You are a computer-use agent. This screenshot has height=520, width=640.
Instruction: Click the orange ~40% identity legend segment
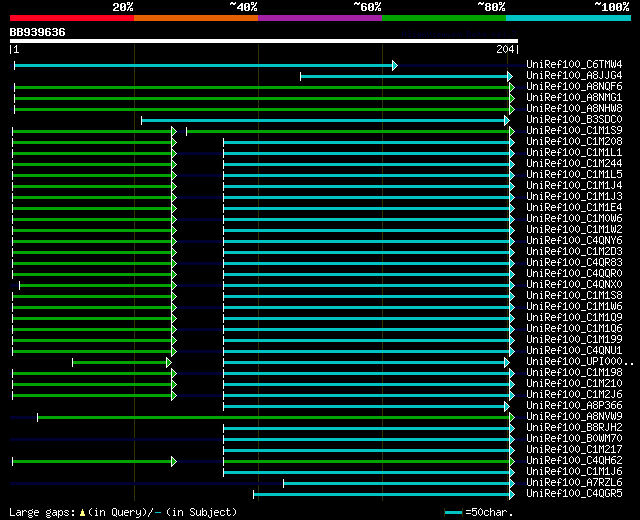[196, 18]
